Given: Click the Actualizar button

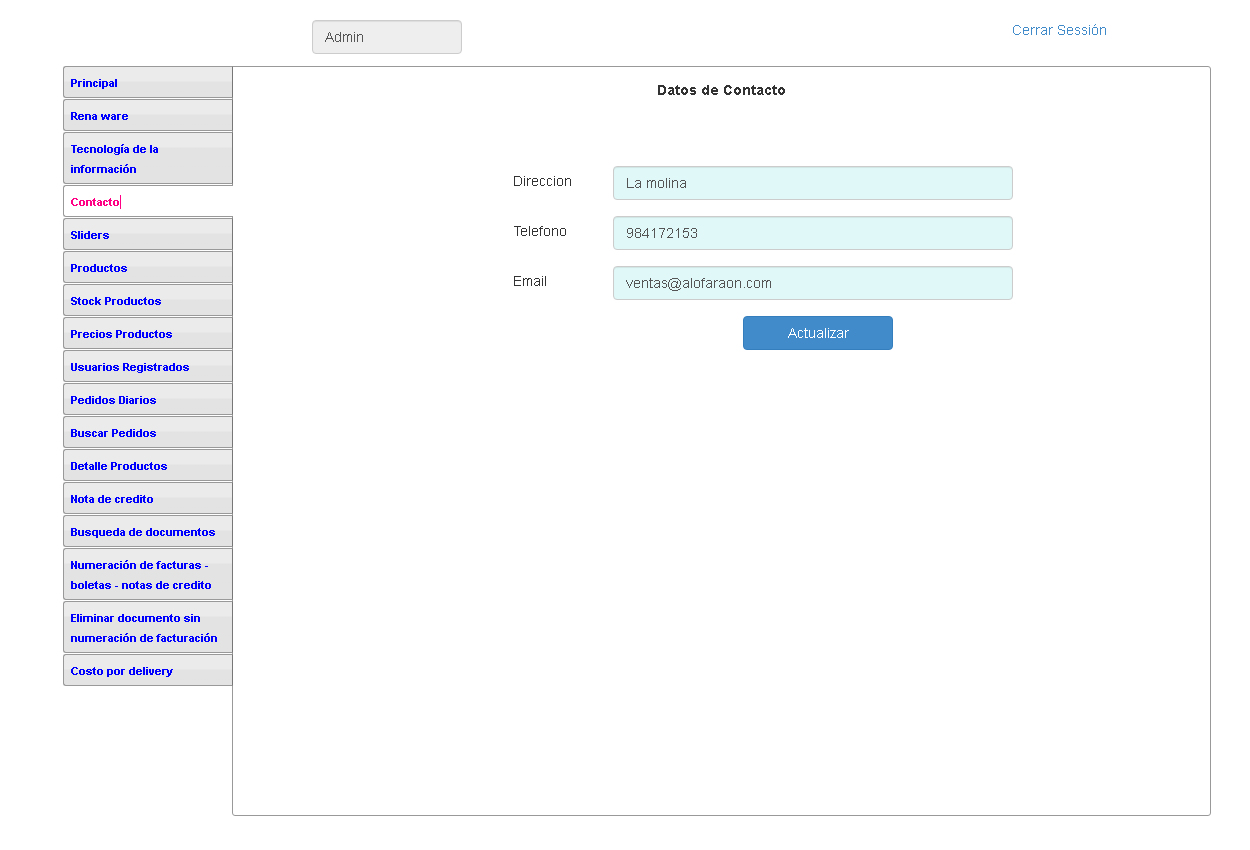Looking at the screenshot, I should pyautogui.click(x=817, y=333).
